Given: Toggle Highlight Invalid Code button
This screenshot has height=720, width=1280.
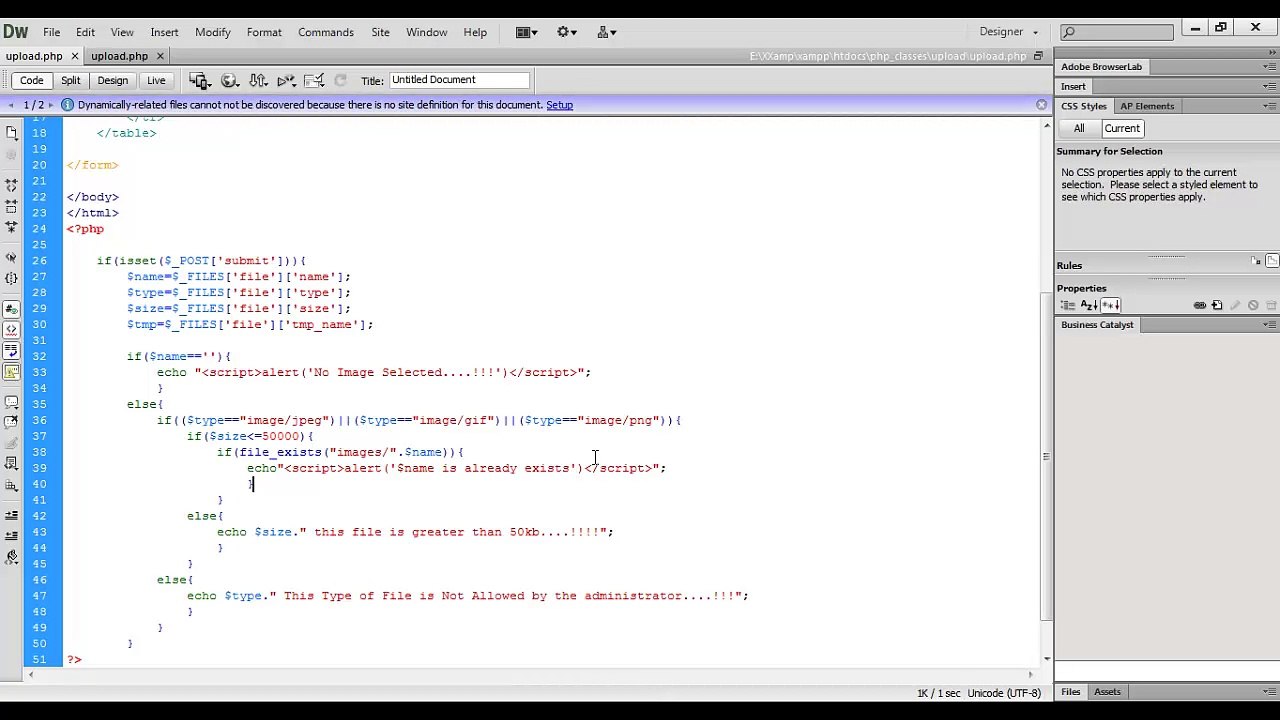Looking at the screenshot, I should 12,330.
